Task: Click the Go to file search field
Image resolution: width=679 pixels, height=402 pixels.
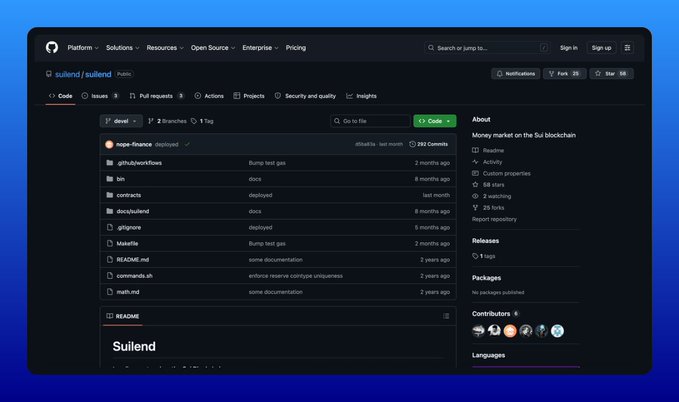Action: click(x=370, y=121)
